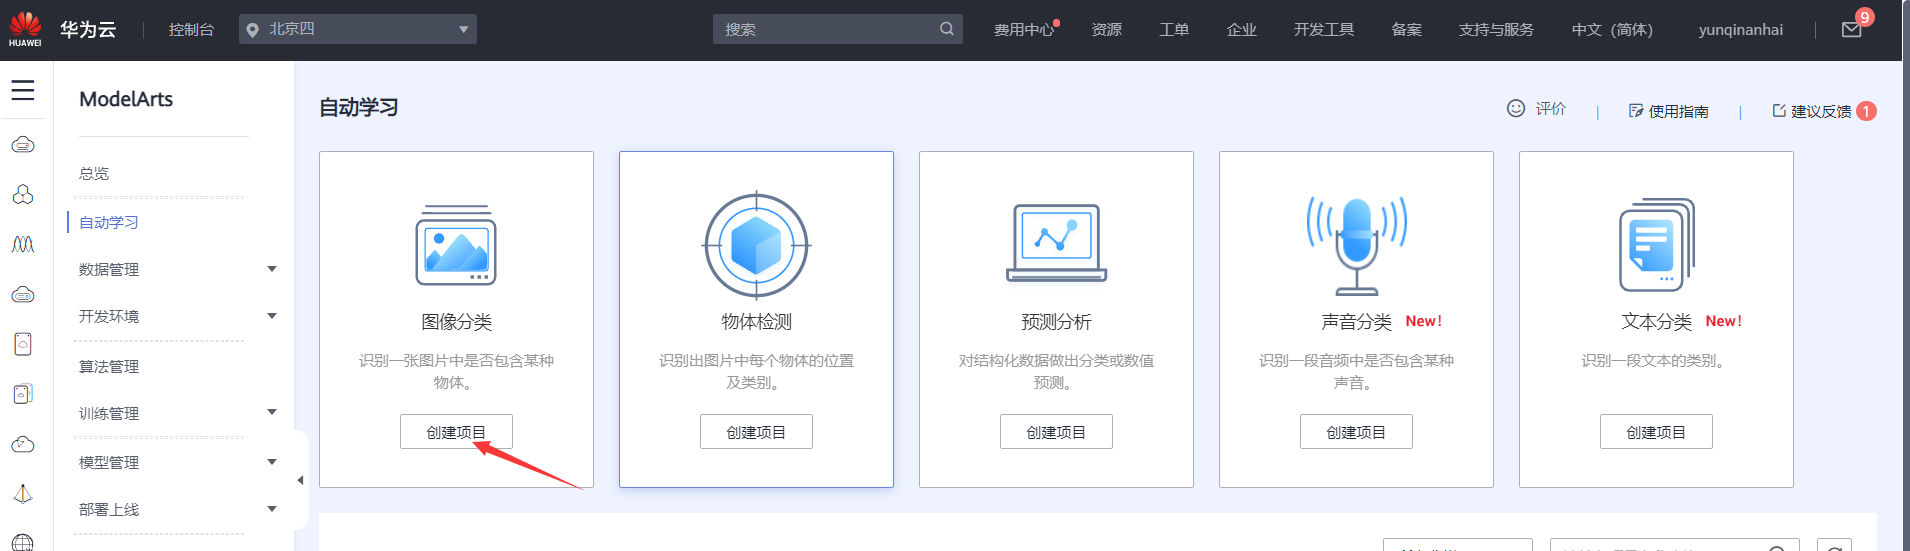Screen dimensions: 1910x551
Task: Click the search magnifier icon
Action: (x=946, y=29)
